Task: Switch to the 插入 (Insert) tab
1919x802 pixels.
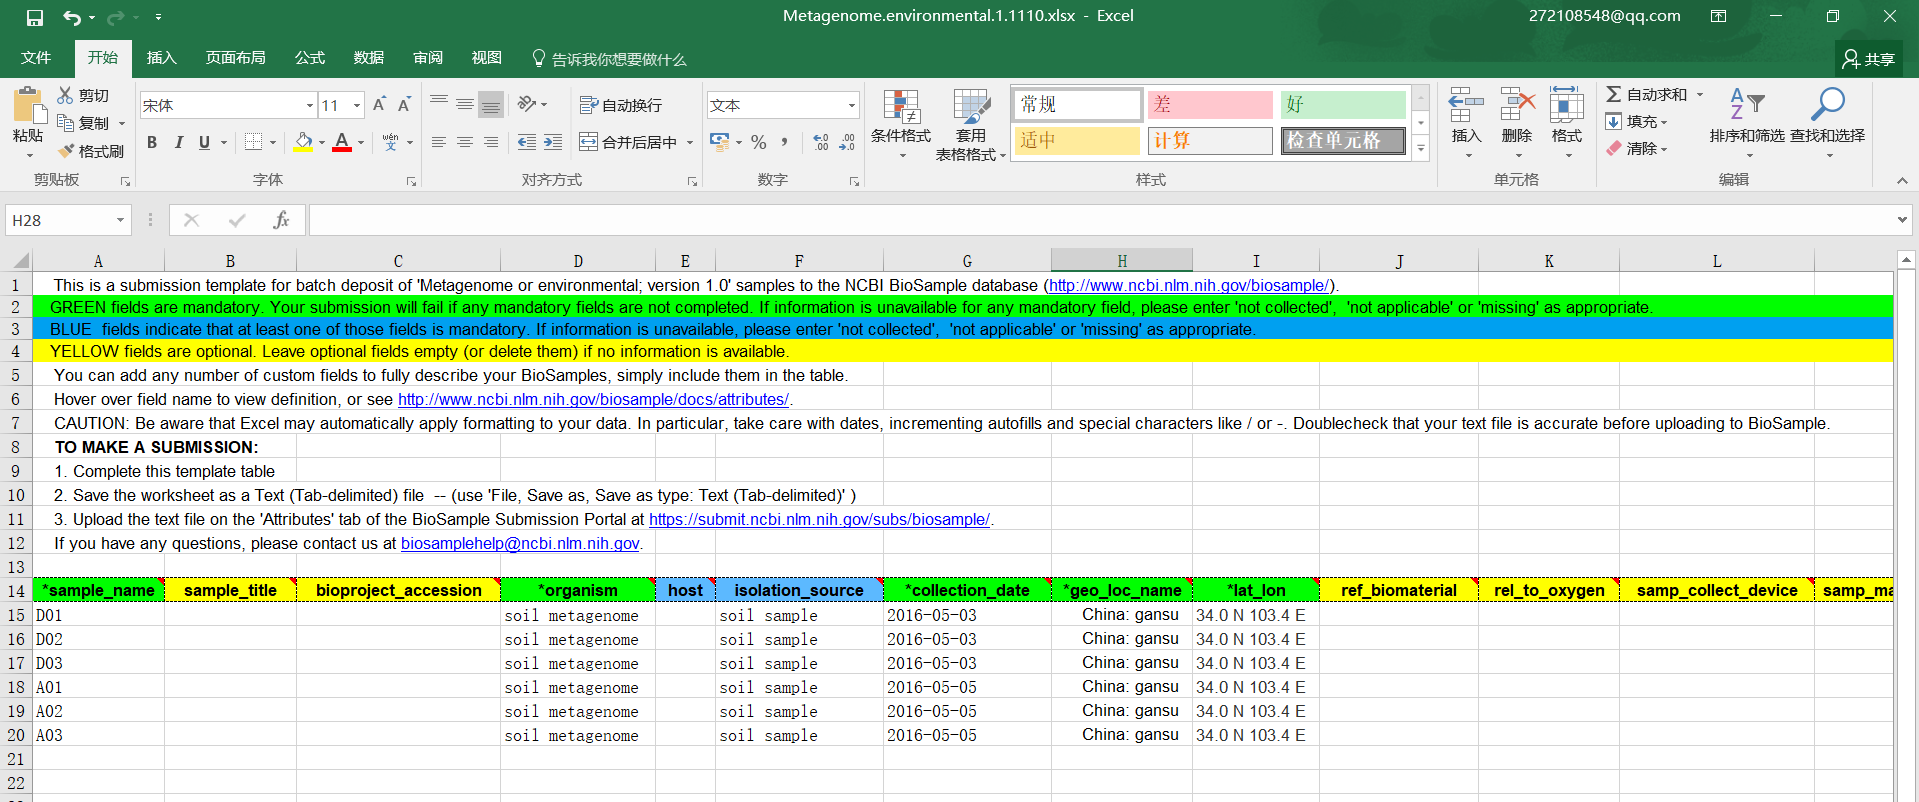Action: click(161, 58)
